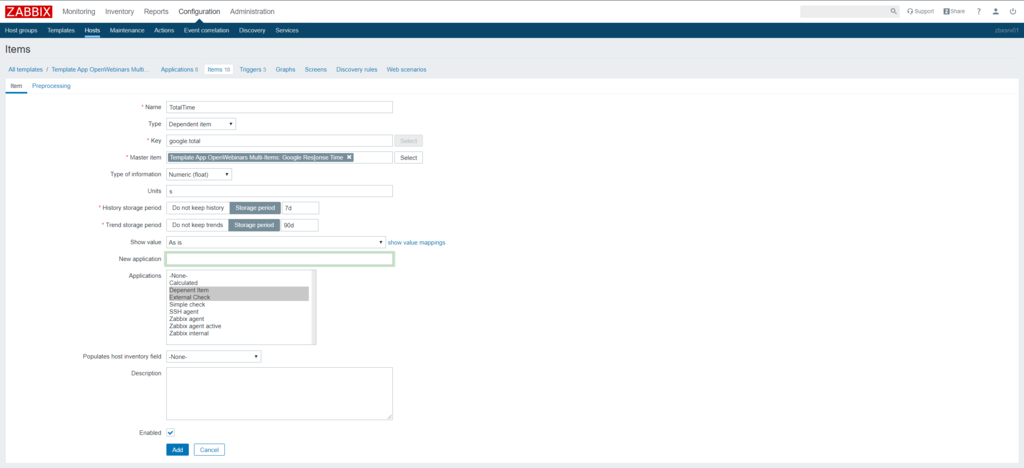Click the power sign-out icon
This screenshot has width=1024, height=468.
coord(1013,11)
